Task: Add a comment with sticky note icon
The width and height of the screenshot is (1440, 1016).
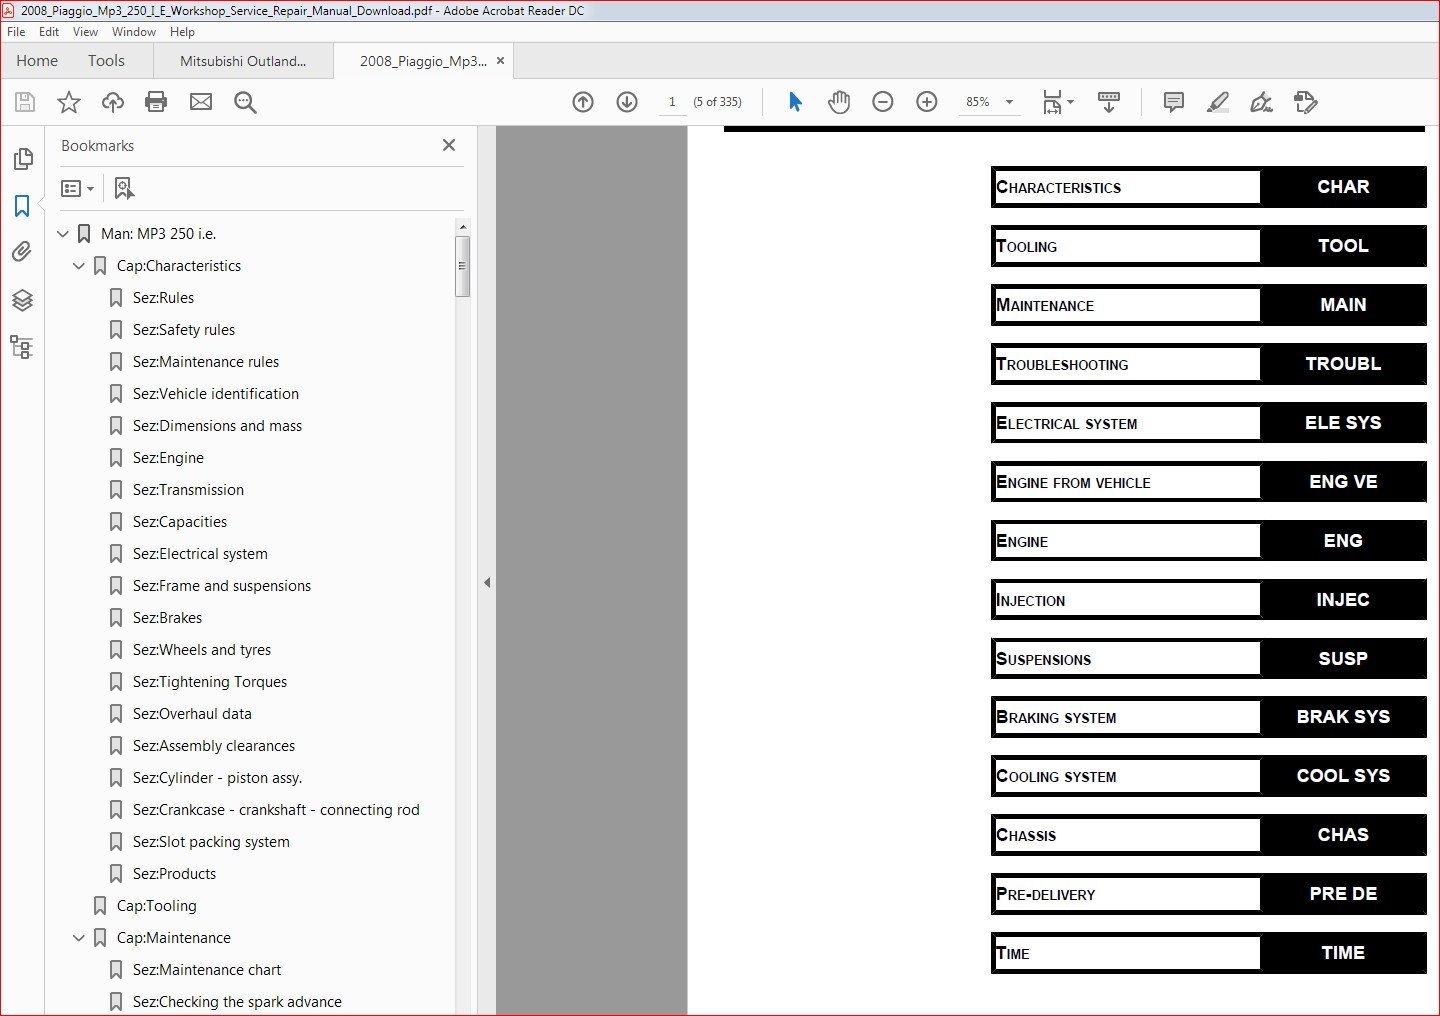Action: tap(1174, 102)
